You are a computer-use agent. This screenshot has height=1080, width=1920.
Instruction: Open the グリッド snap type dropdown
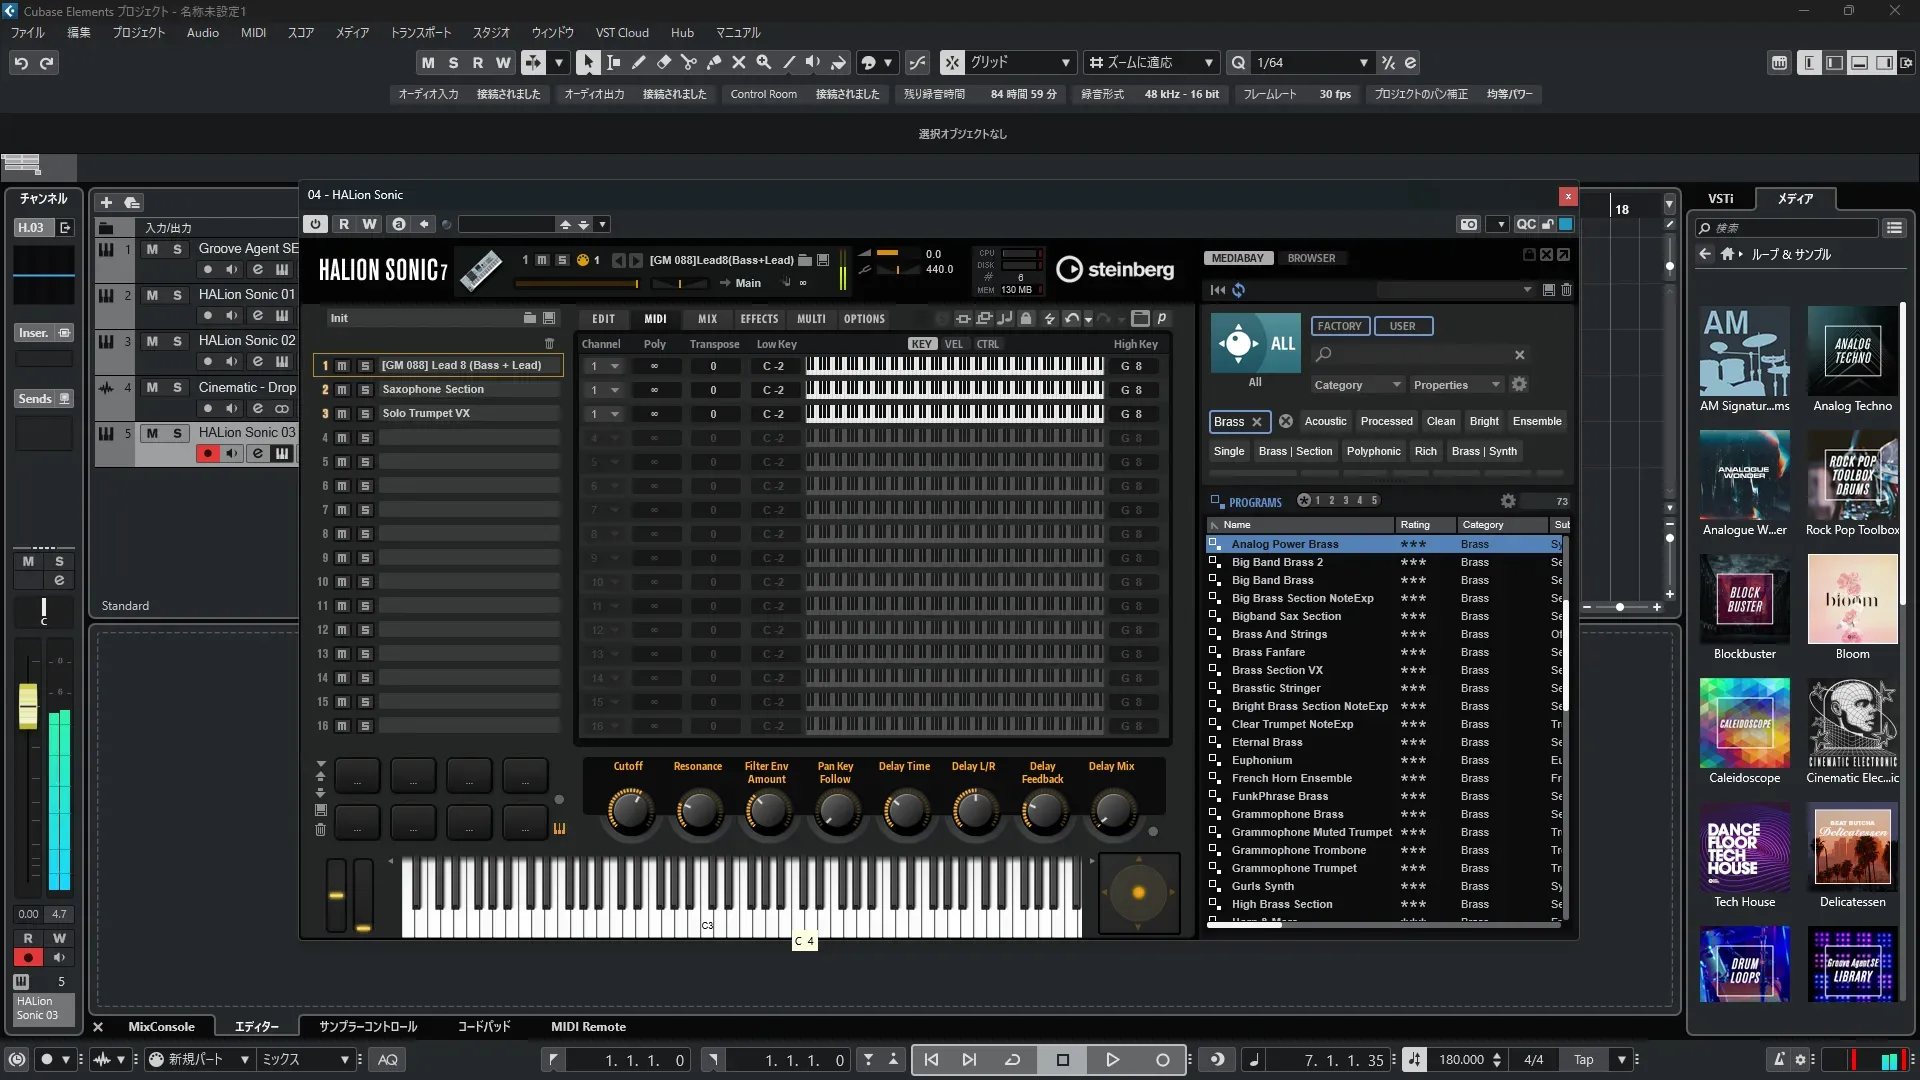[x=1066, y=63]
